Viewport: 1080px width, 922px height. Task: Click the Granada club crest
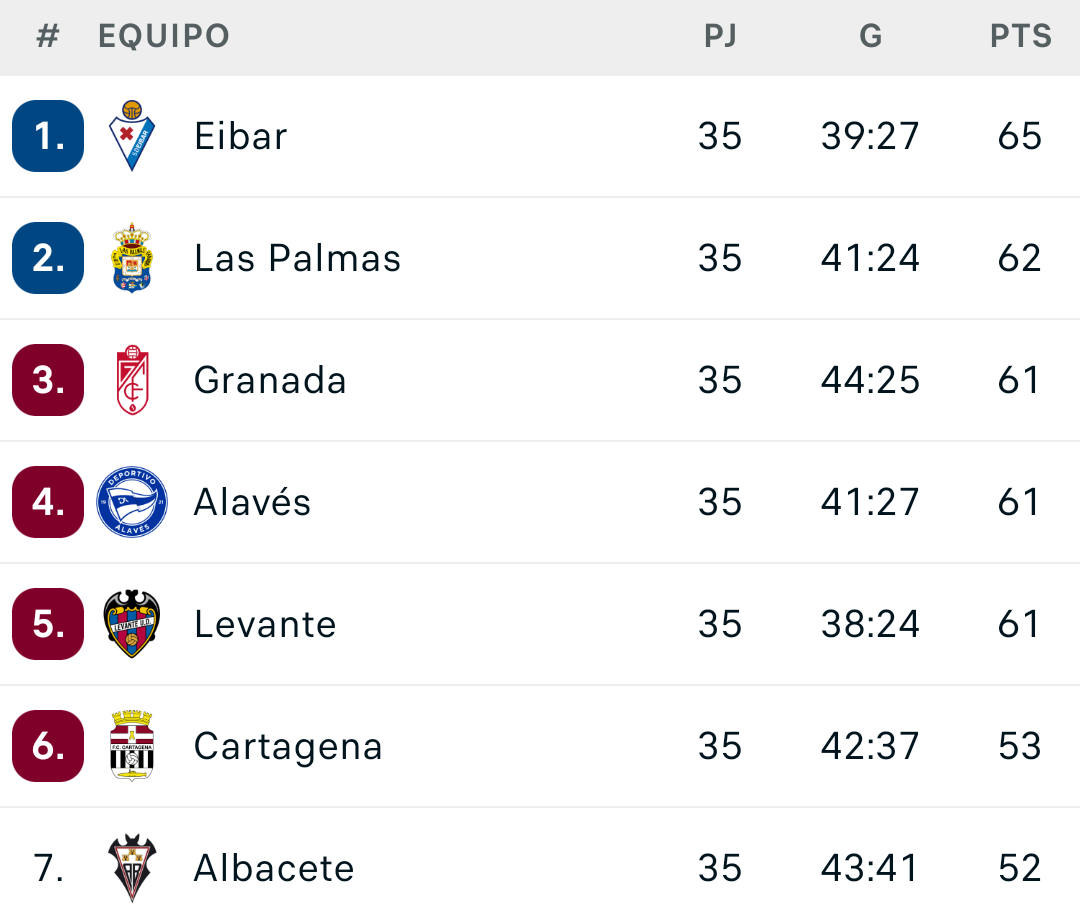click(131, 380)
